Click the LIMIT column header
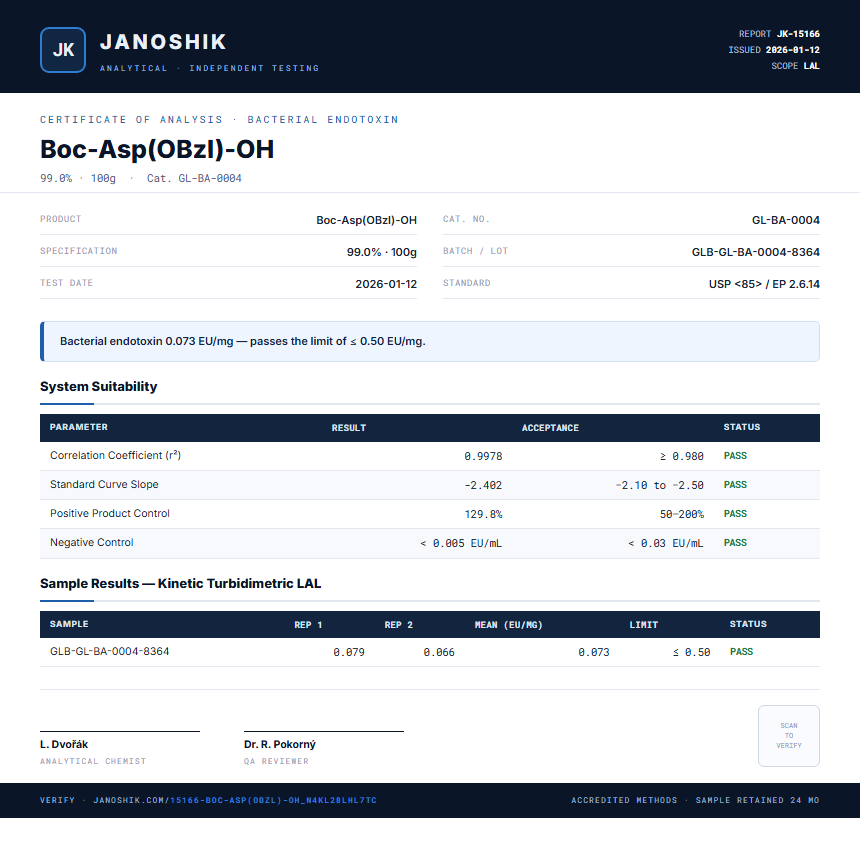Screen dimensions: 860x846 pos(643,624)
